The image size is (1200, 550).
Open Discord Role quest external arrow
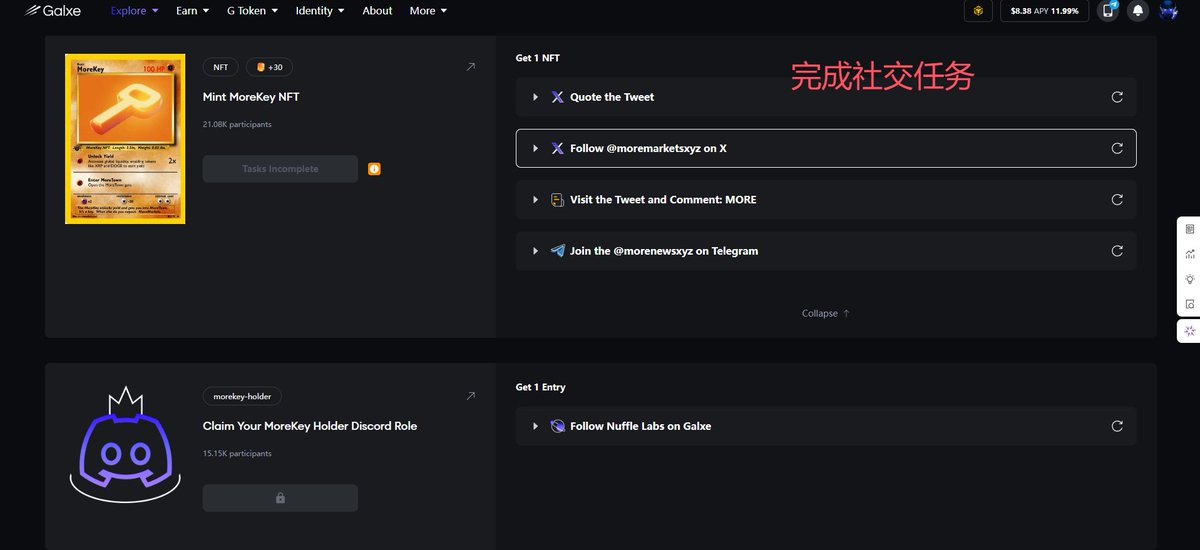471,396
